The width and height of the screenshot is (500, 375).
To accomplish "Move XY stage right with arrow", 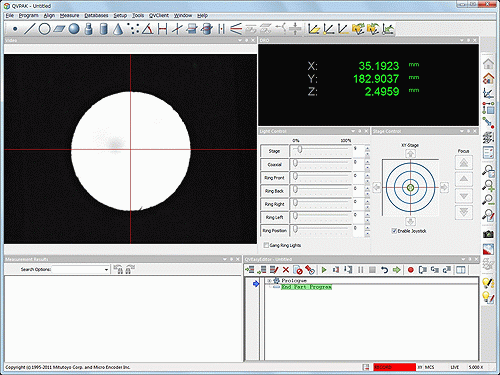I will 444,187.
